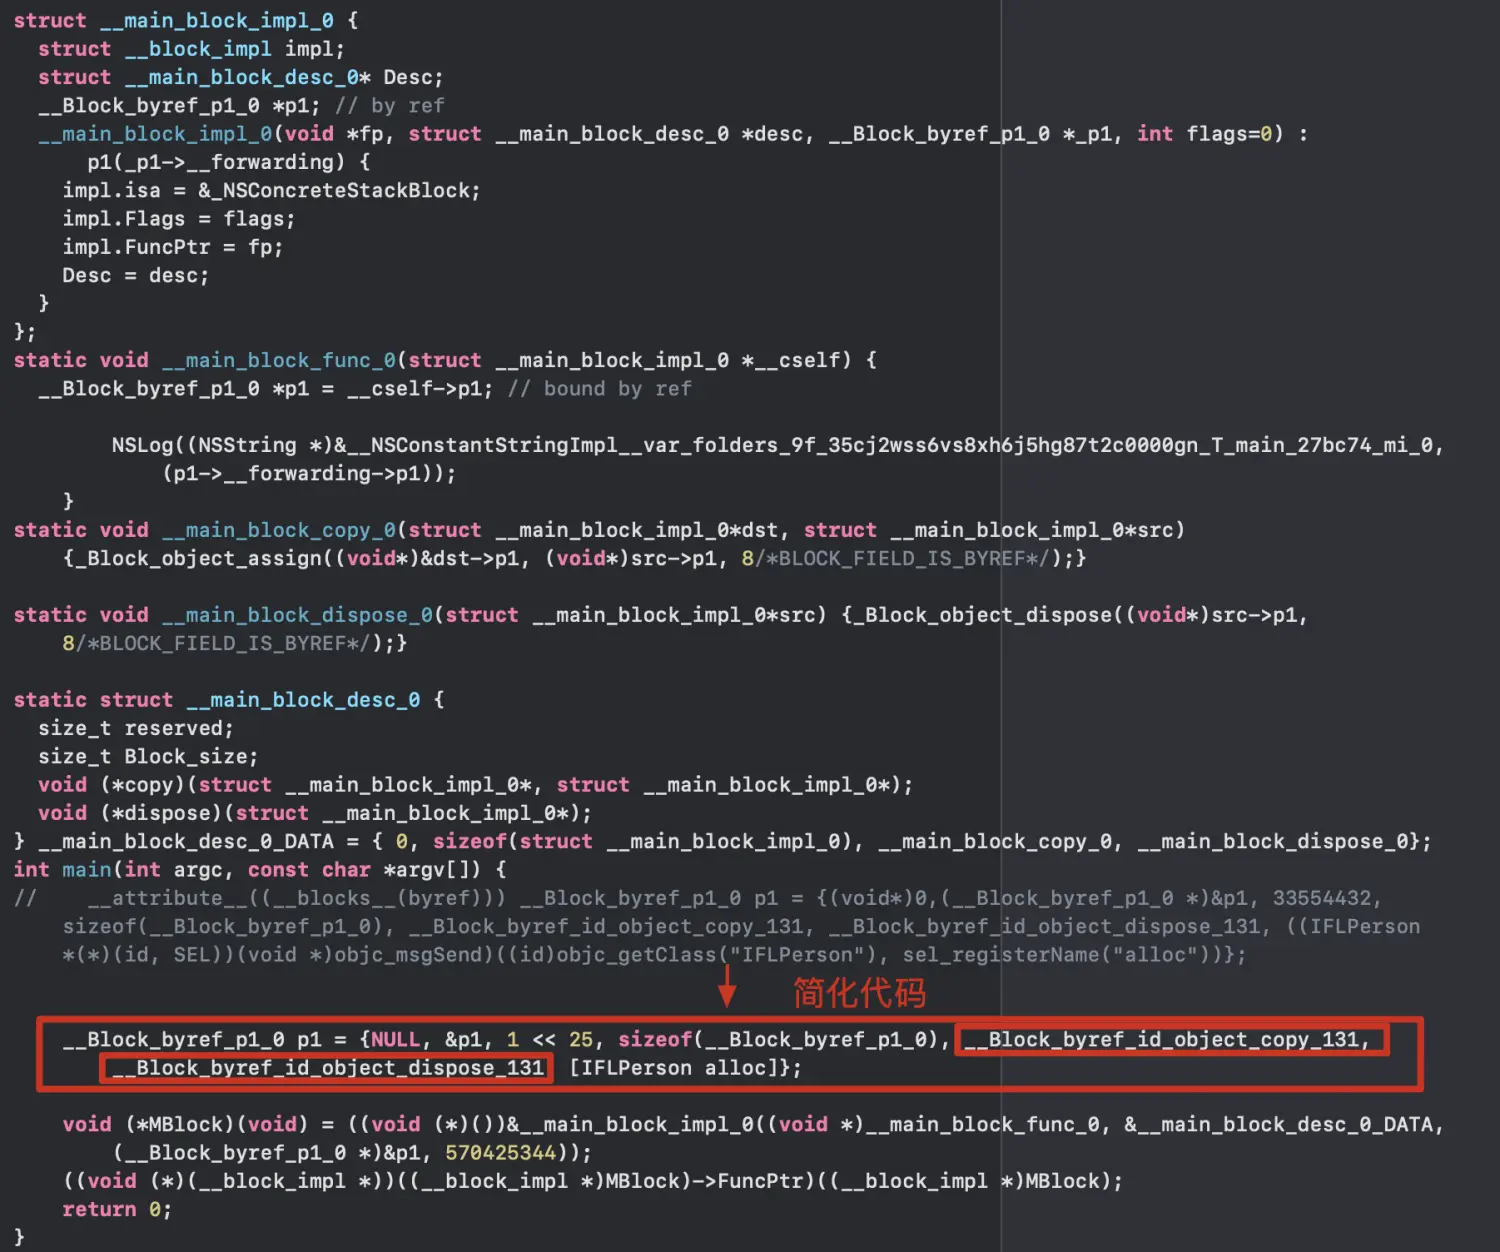Click the red downward arrow annotation

[727, 986]
